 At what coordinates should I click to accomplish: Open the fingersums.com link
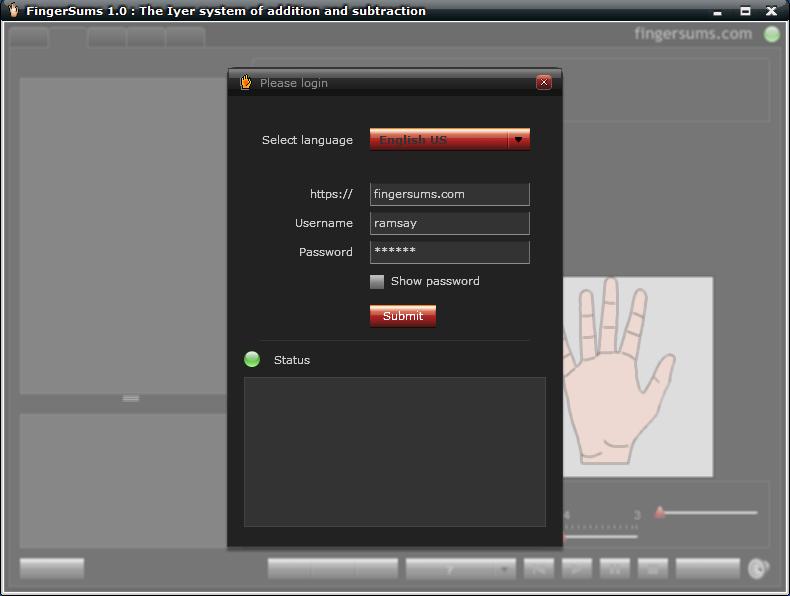pyautogui.click(x=692, y=34)
